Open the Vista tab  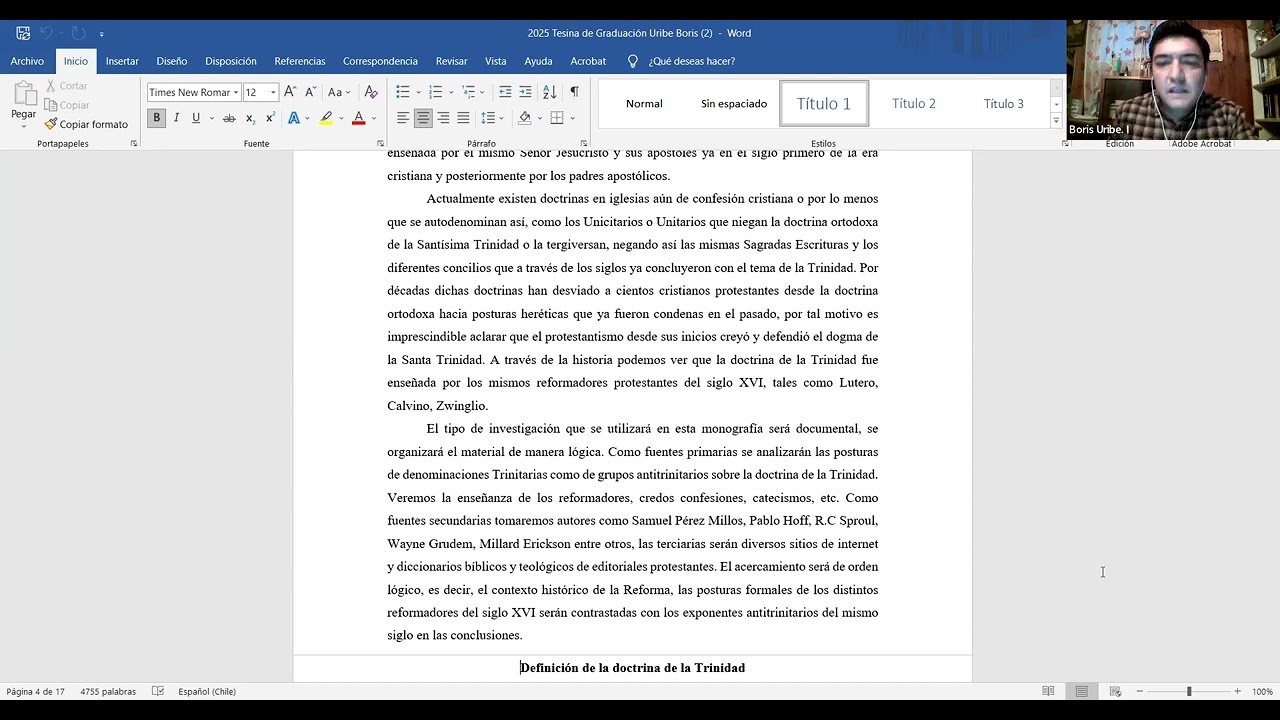click(x=496, y=61)
